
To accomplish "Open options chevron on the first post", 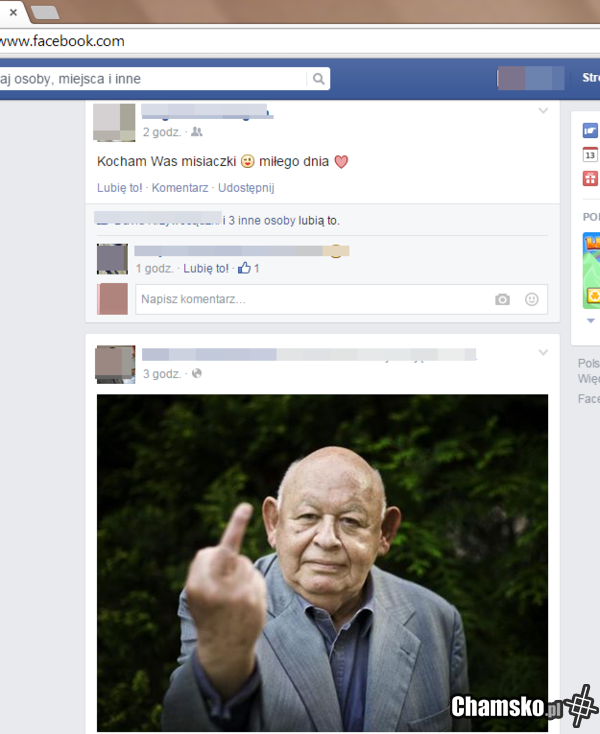I will (x=543, y=110).
